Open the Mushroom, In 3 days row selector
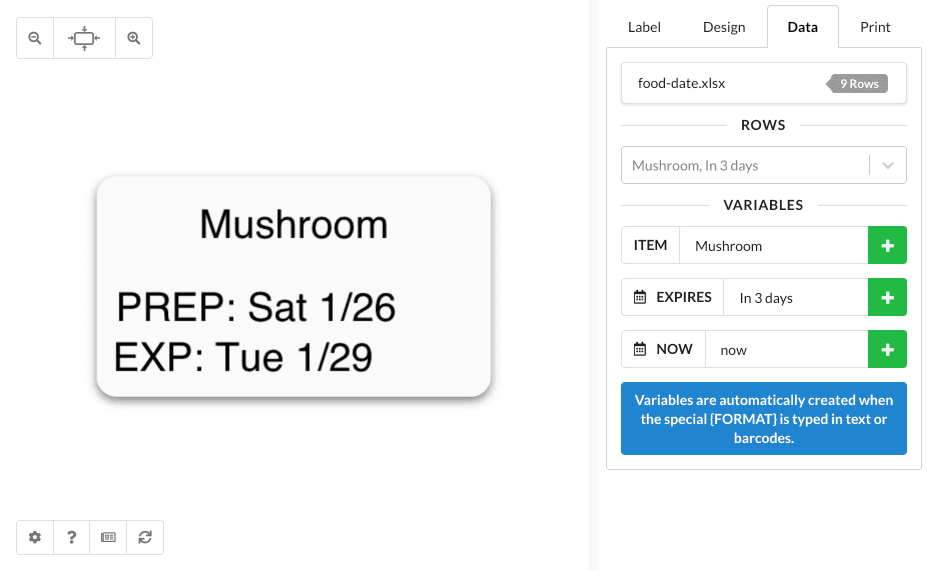 pyautogui.click(x=745, y=166)
